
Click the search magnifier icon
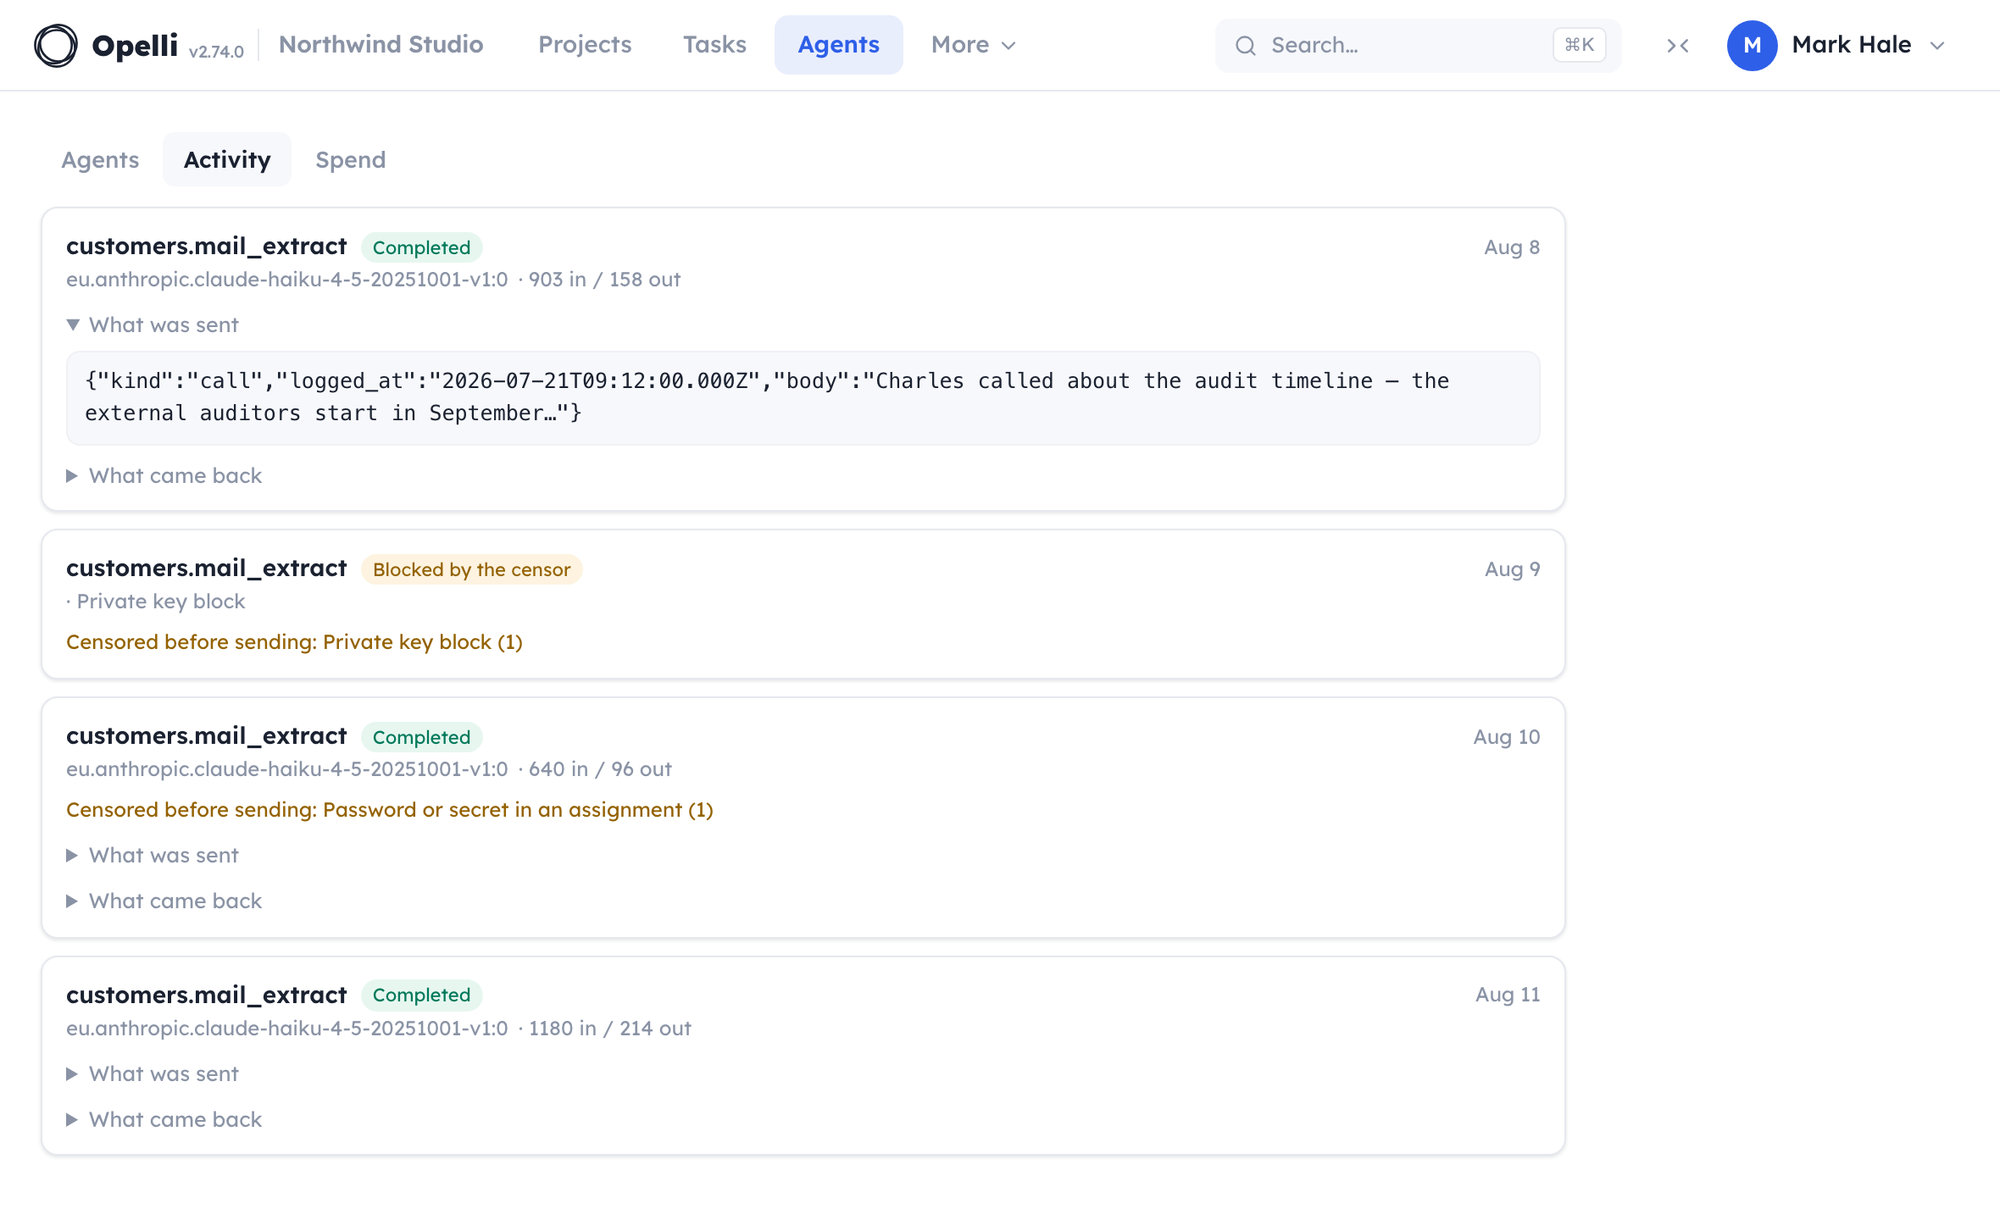coord(1245,45)
